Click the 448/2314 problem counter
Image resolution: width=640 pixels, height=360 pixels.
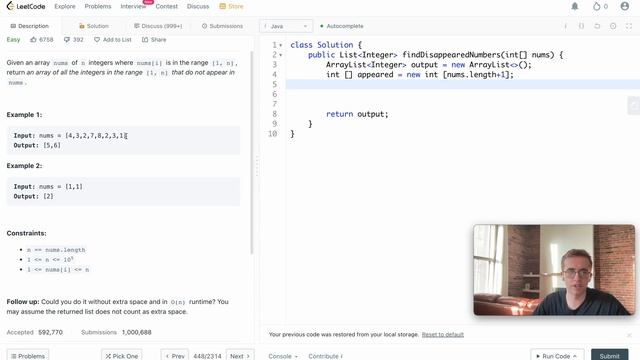point(207,356)
